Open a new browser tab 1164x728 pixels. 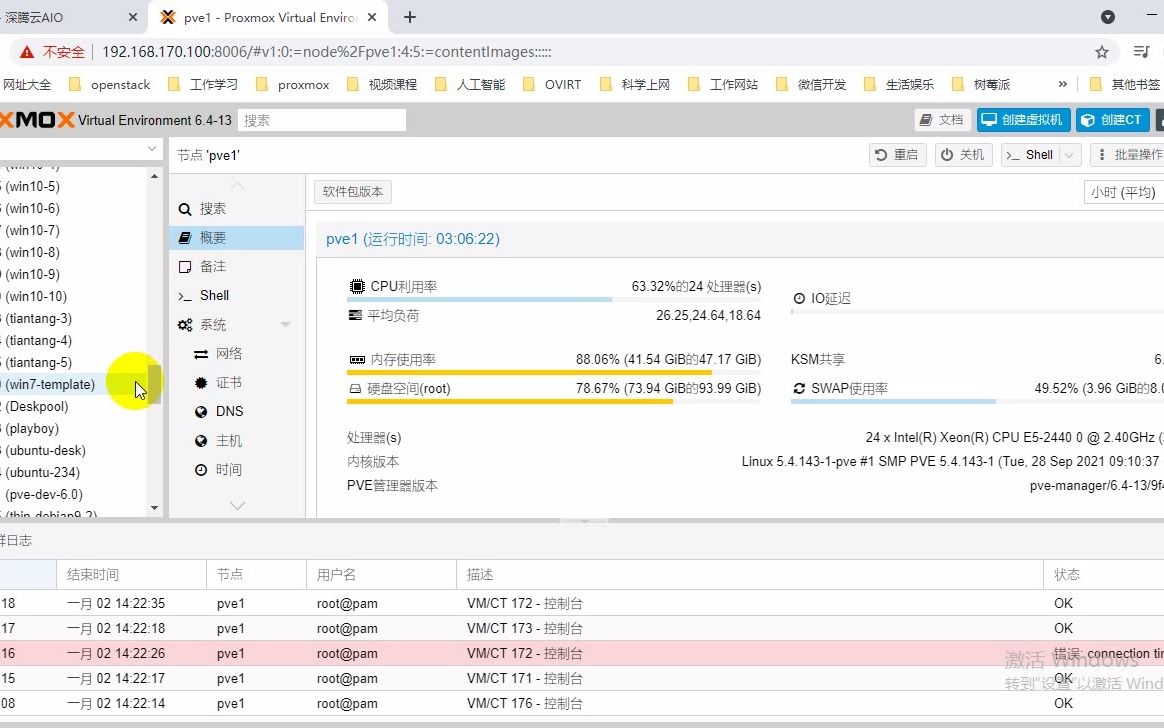pos(410,17)
